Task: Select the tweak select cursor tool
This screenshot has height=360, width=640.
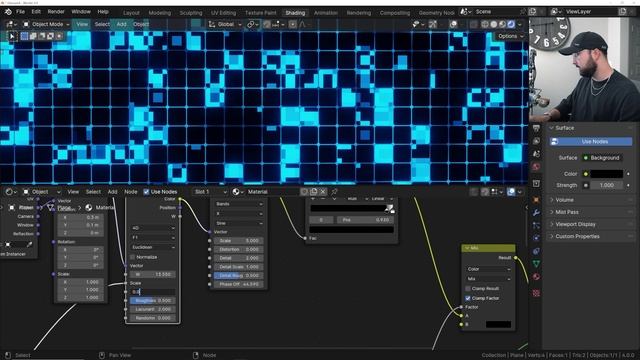Action: [x=12, y=36]
